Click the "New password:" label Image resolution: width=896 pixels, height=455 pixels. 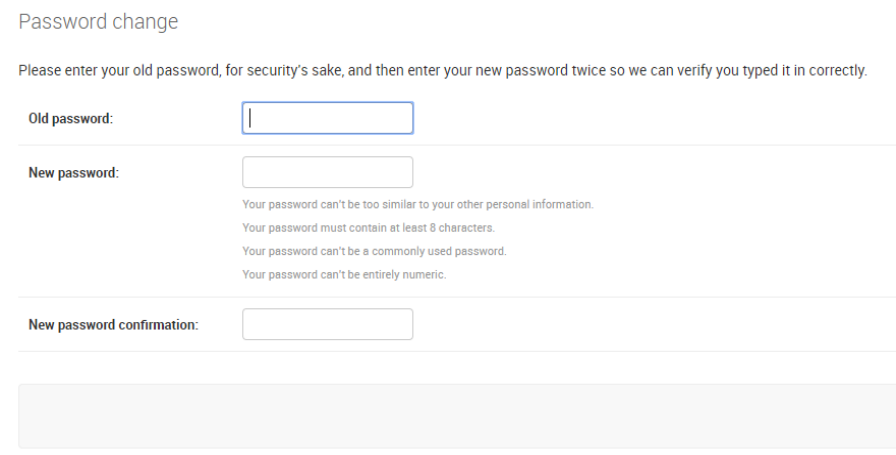[x=73, y=173]
